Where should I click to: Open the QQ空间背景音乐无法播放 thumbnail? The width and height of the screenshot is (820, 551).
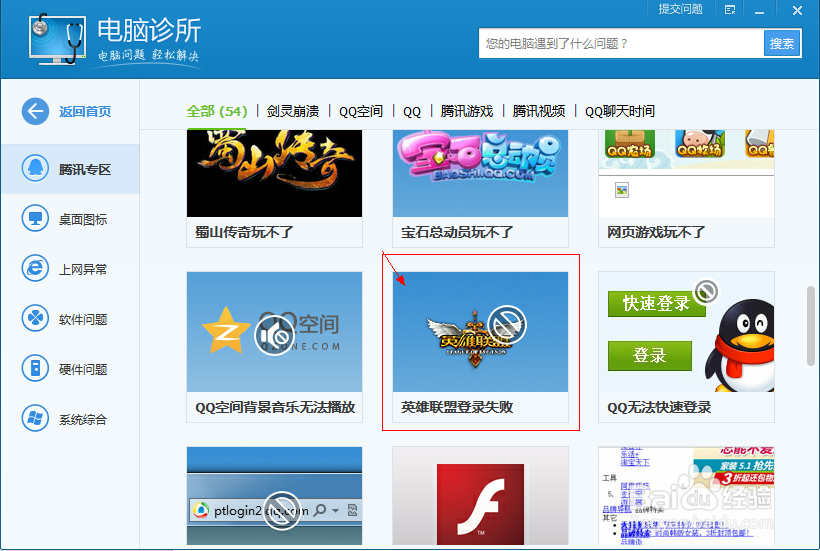click(x=274, y=331)
